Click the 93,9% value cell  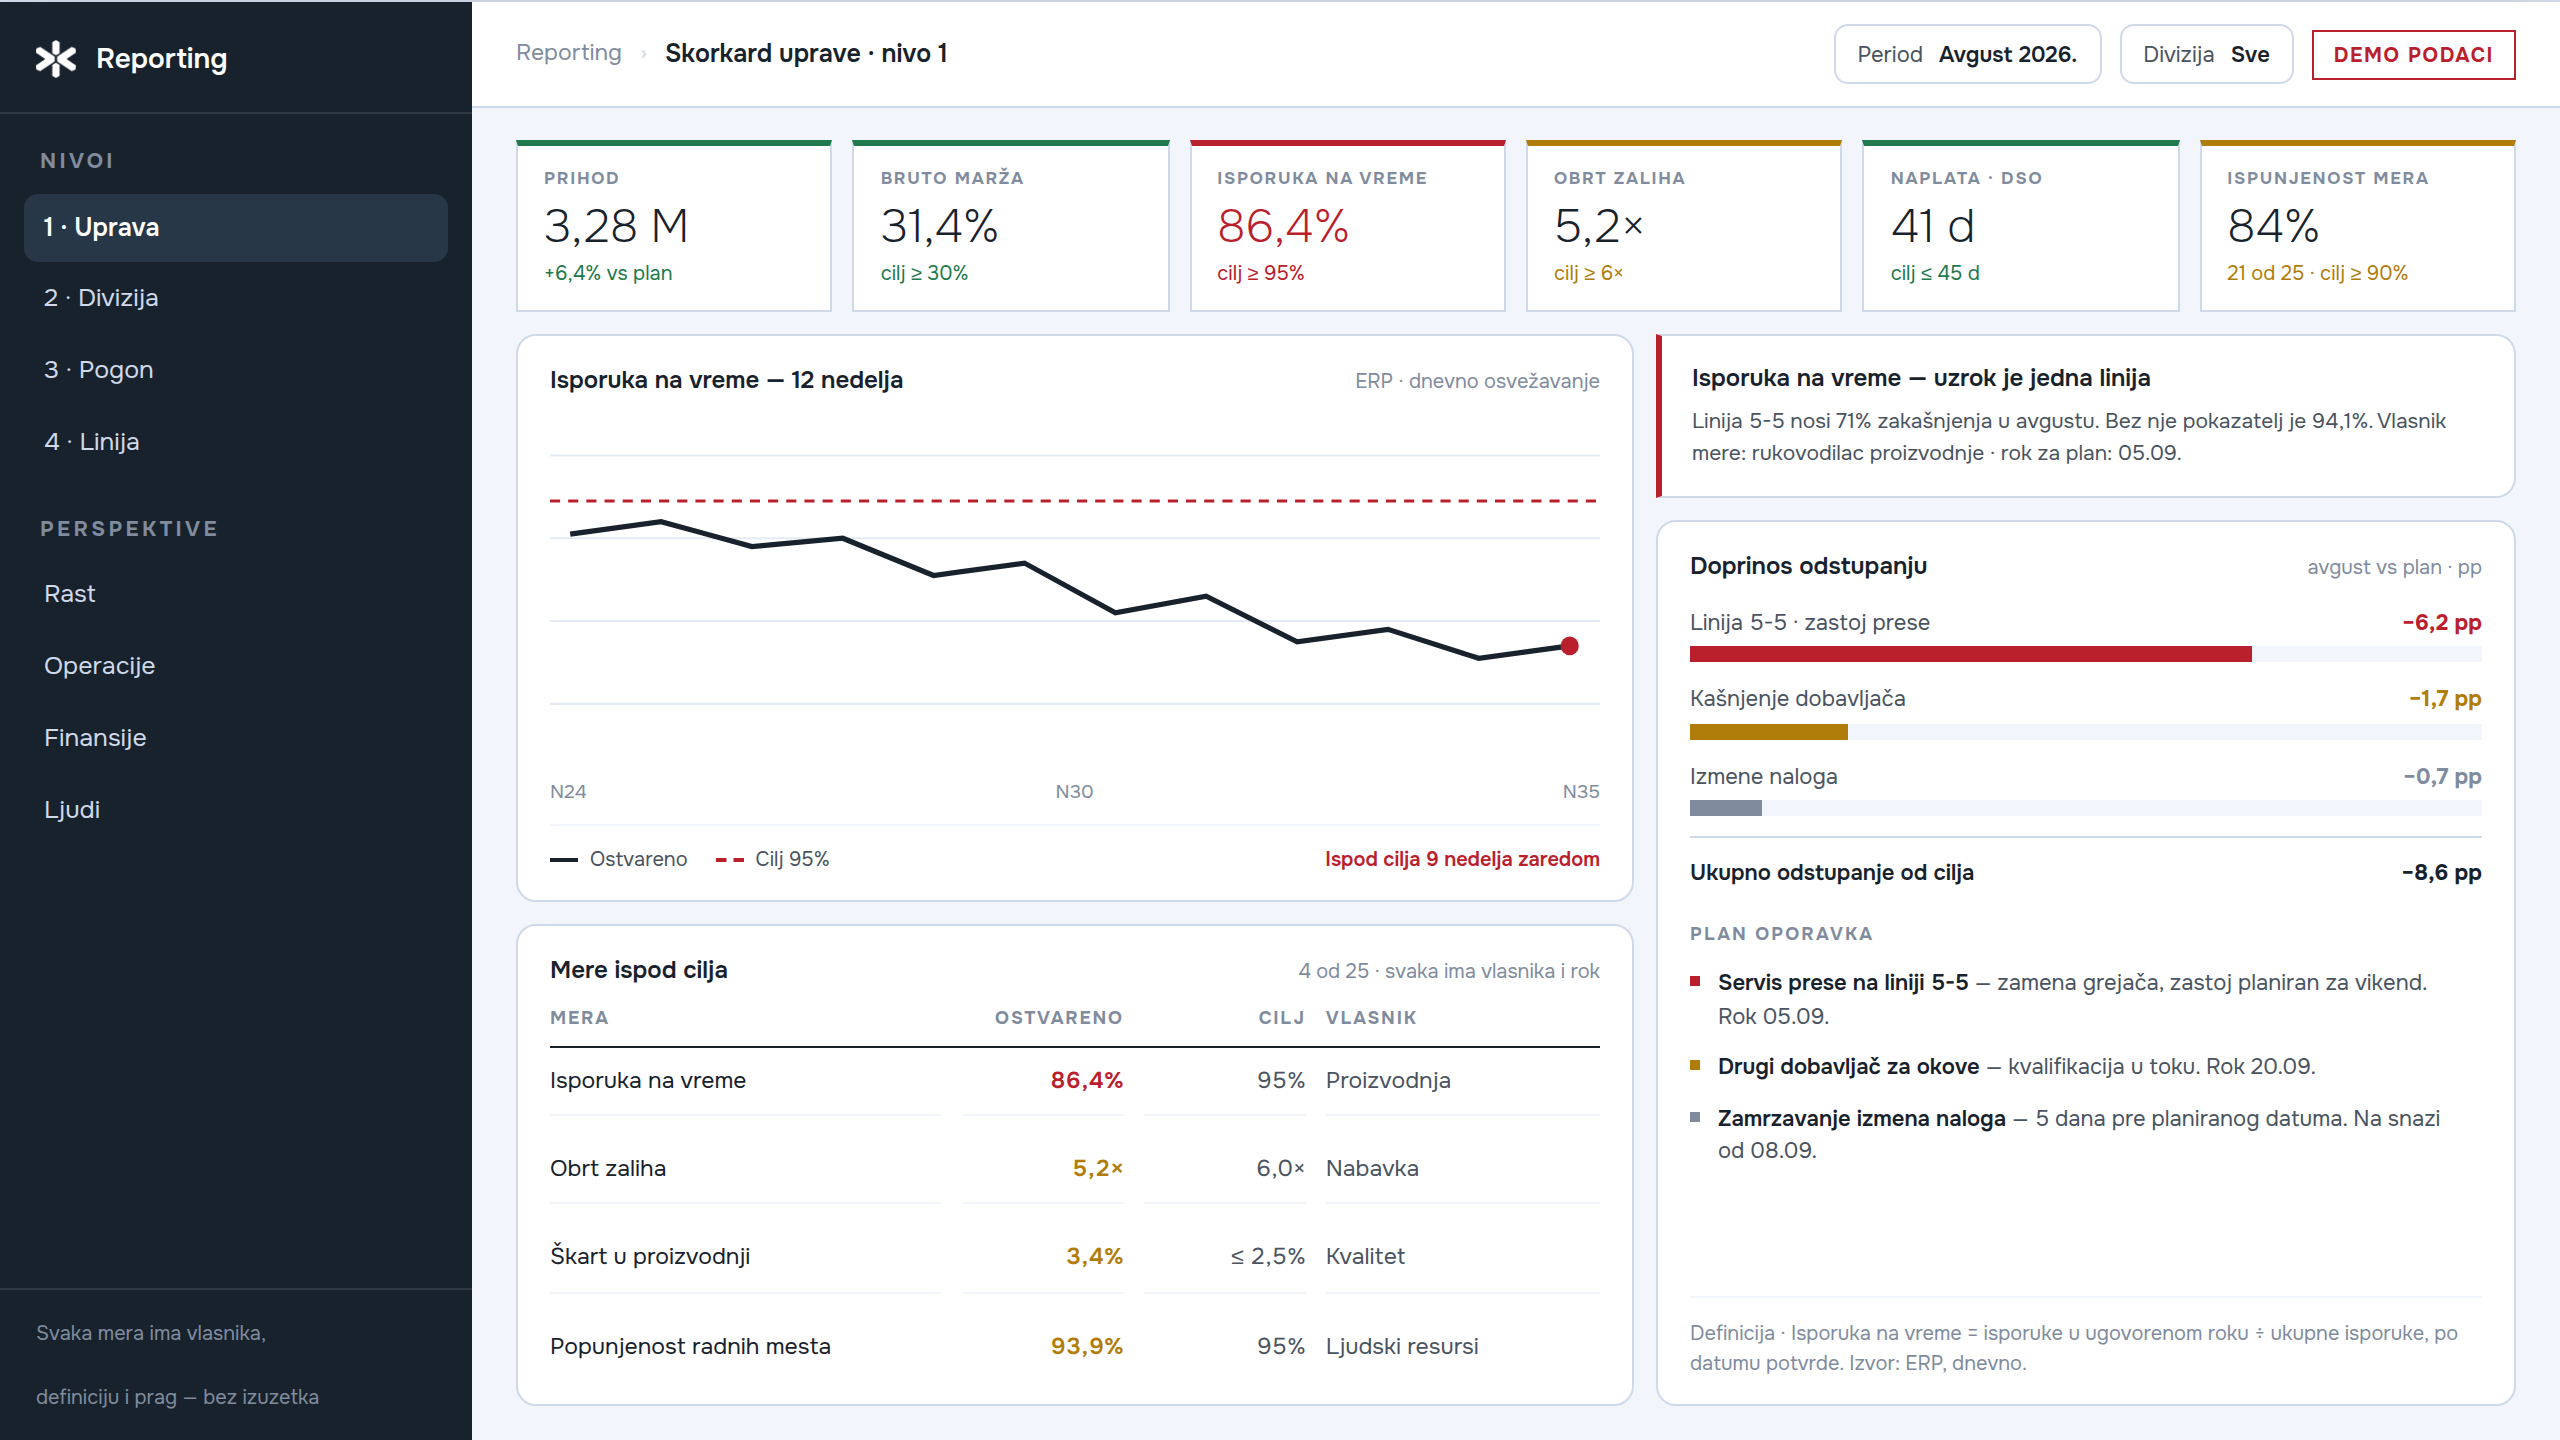click(x=1086, y=1346)
